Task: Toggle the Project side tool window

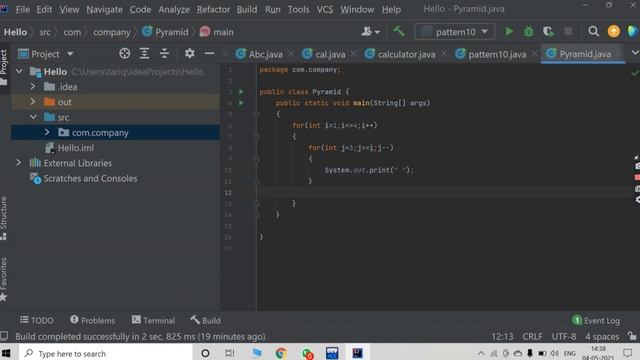Action: [4, 67]
